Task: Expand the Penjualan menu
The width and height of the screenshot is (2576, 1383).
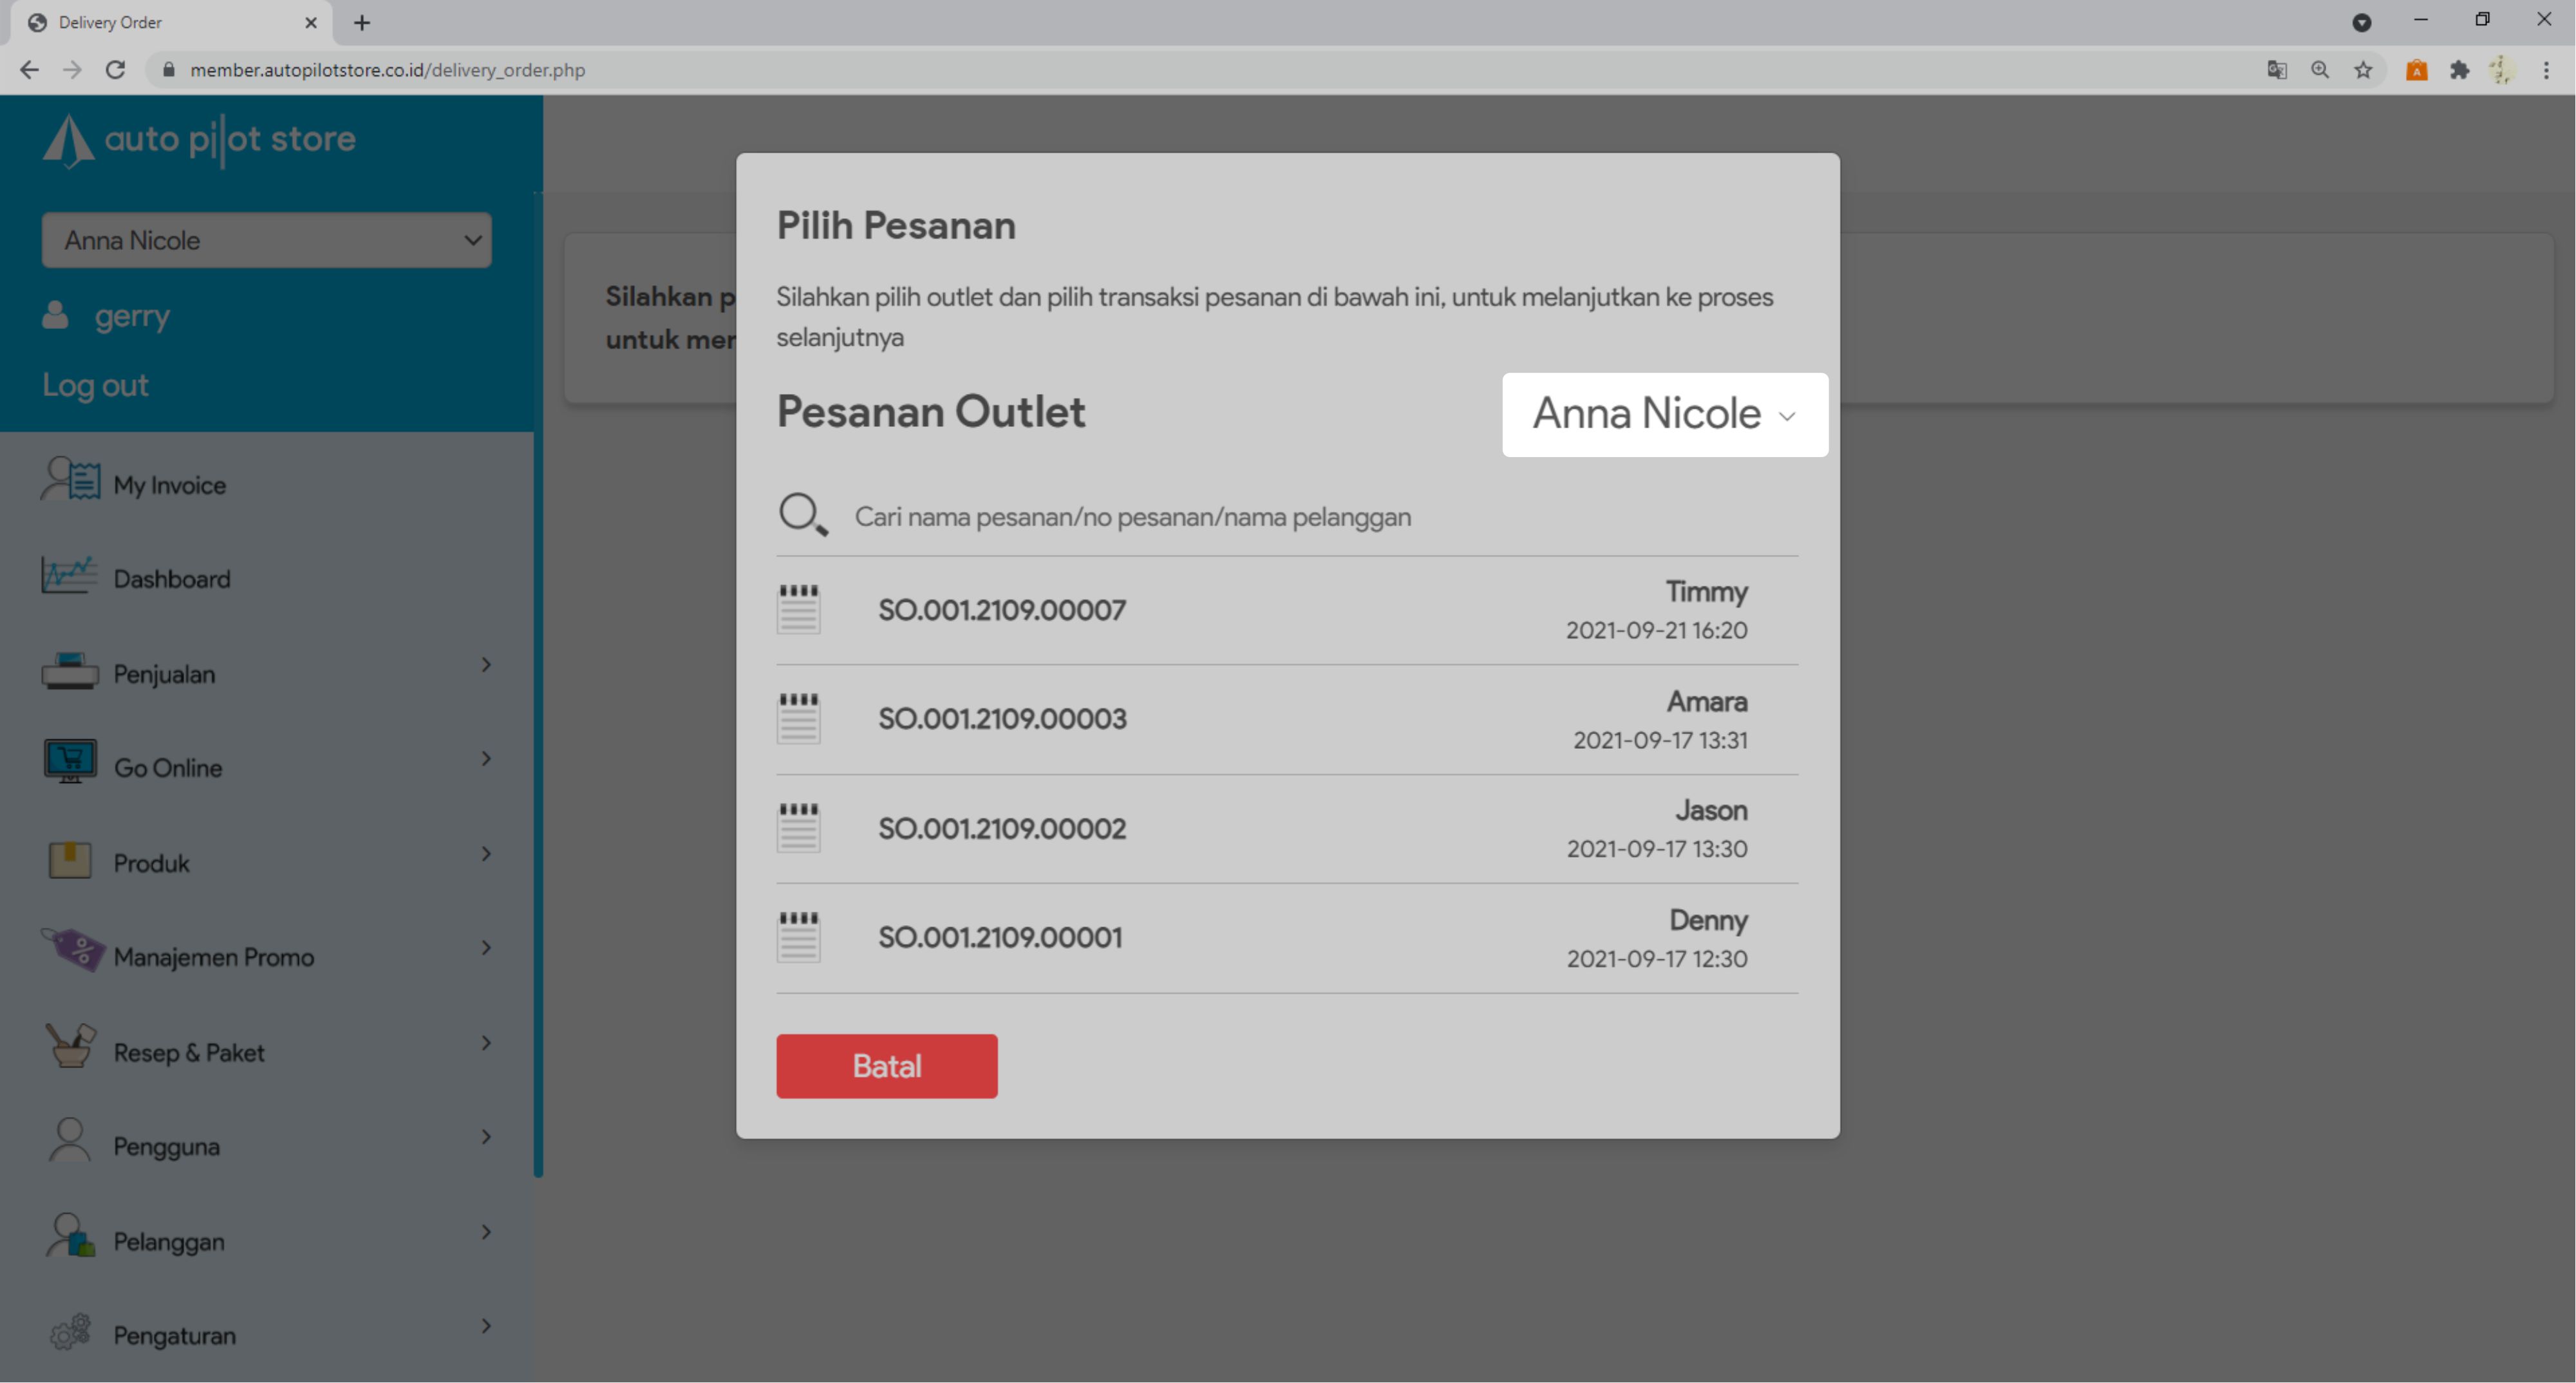Action: [486, 665]
